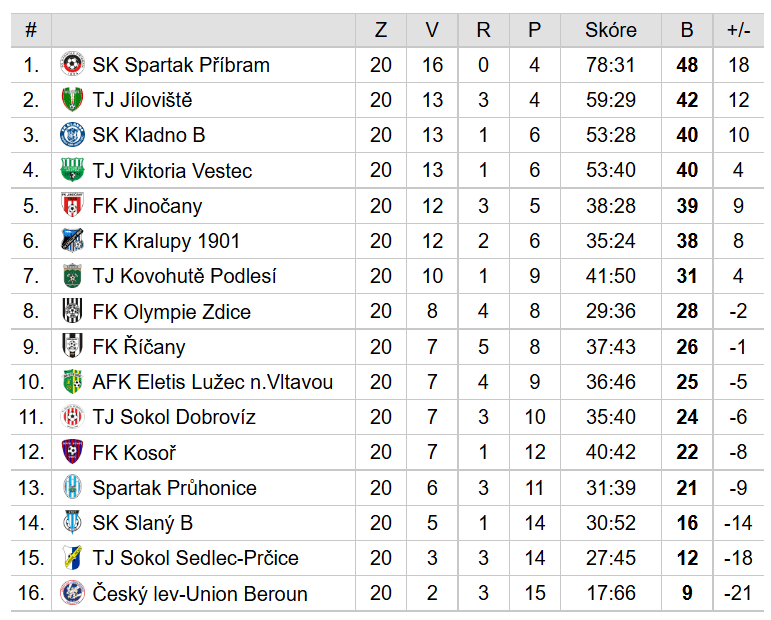This screenshot has width=771, height=620.
Task: Click SK Spartak Příbram club logo
Action: tap(72, 64)
